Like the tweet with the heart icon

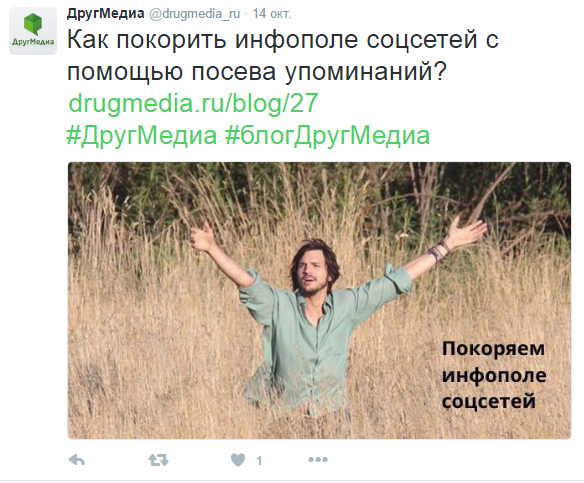(x=238, y=460)
